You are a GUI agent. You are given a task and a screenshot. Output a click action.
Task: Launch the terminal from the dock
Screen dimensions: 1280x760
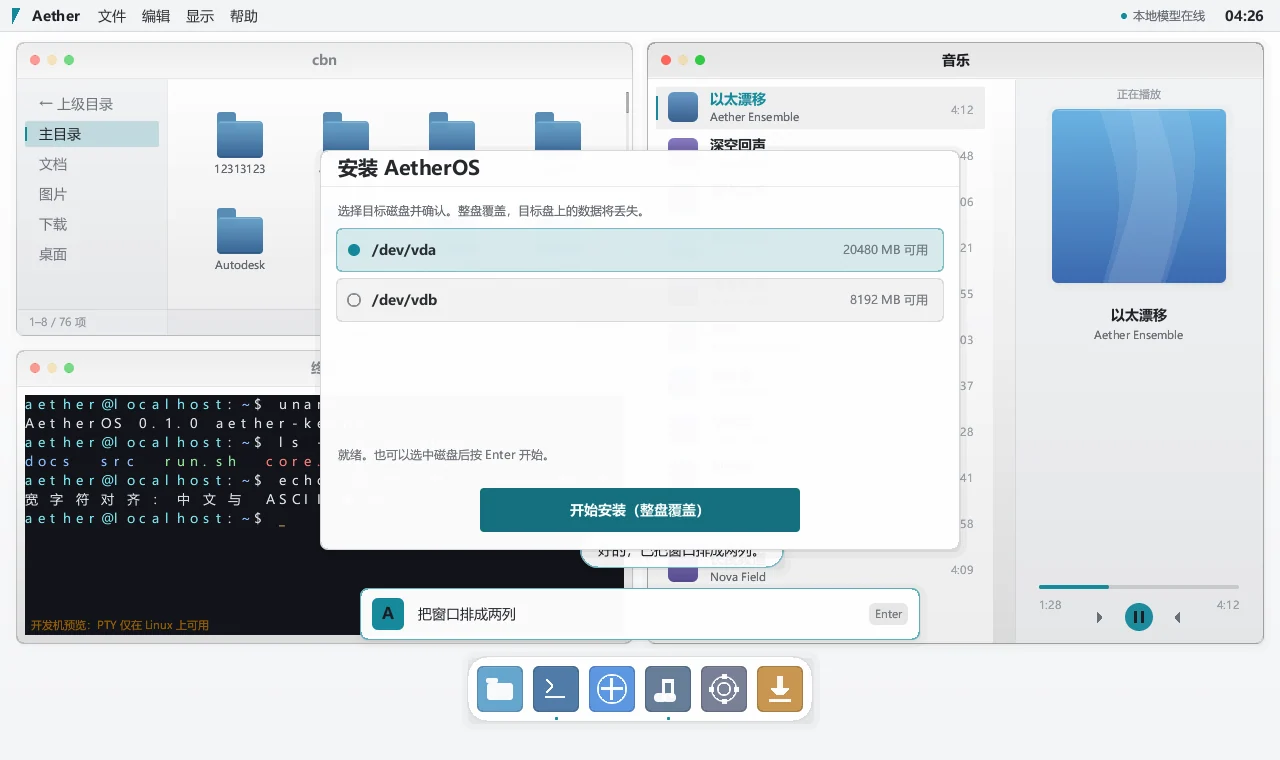point(556,689)
